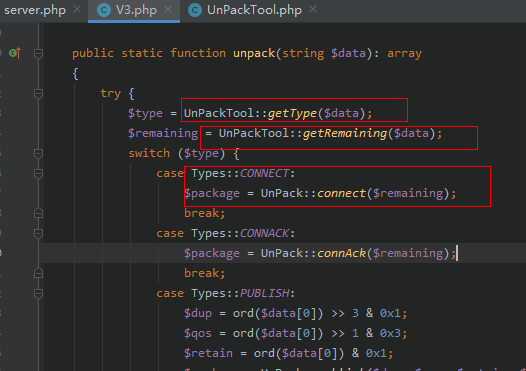Collapse the switch ($type) fold marker
This screenshot has width=526, height=371.
pos(38,153)
